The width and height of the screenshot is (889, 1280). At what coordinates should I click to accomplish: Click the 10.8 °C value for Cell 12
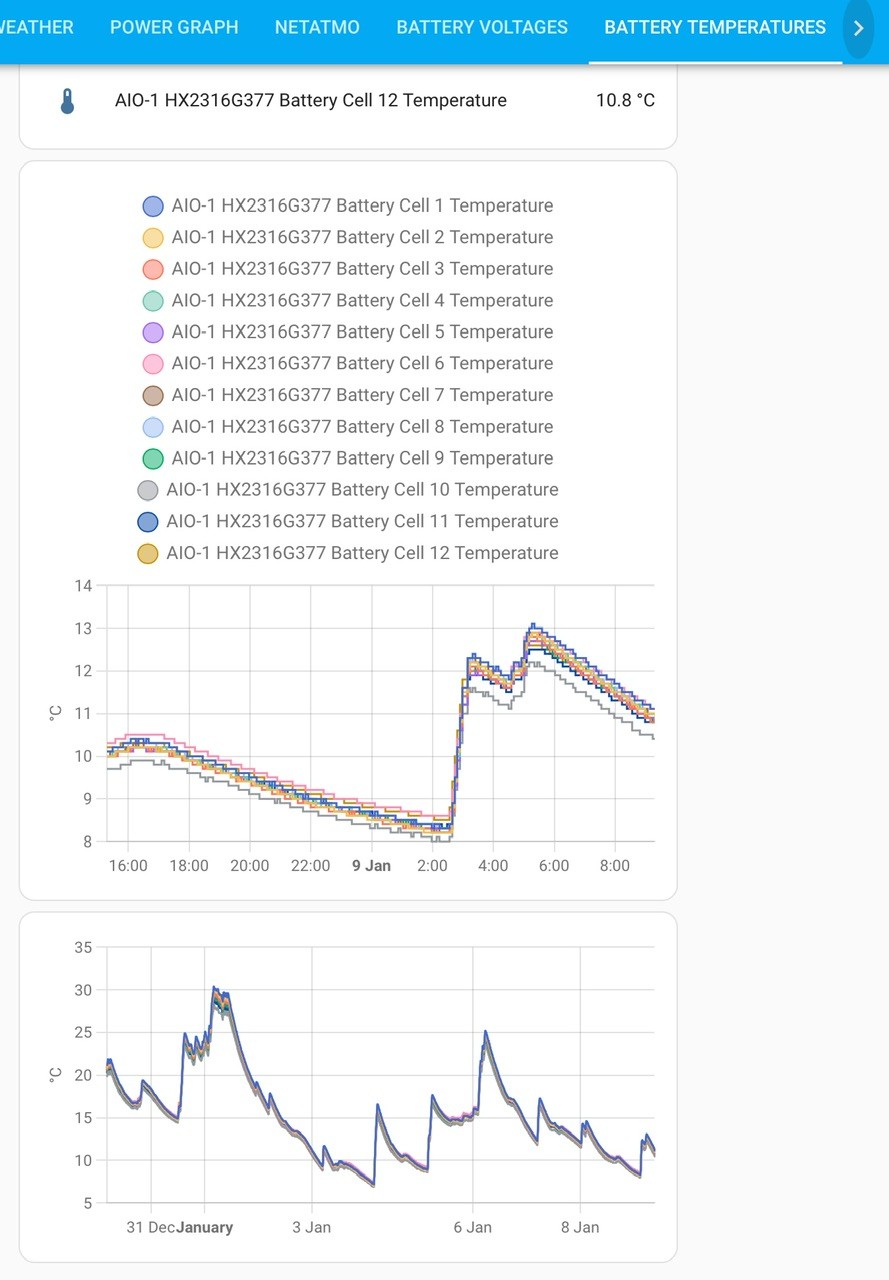pos(626,100)
